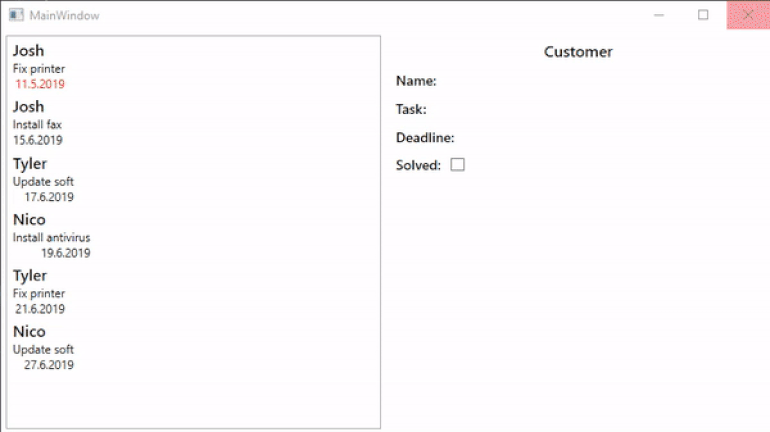The height and width of the screenshot is (432, 770).
Task: Click the 17.6.2019 deadline date
Action: click(x=49, y=197)
